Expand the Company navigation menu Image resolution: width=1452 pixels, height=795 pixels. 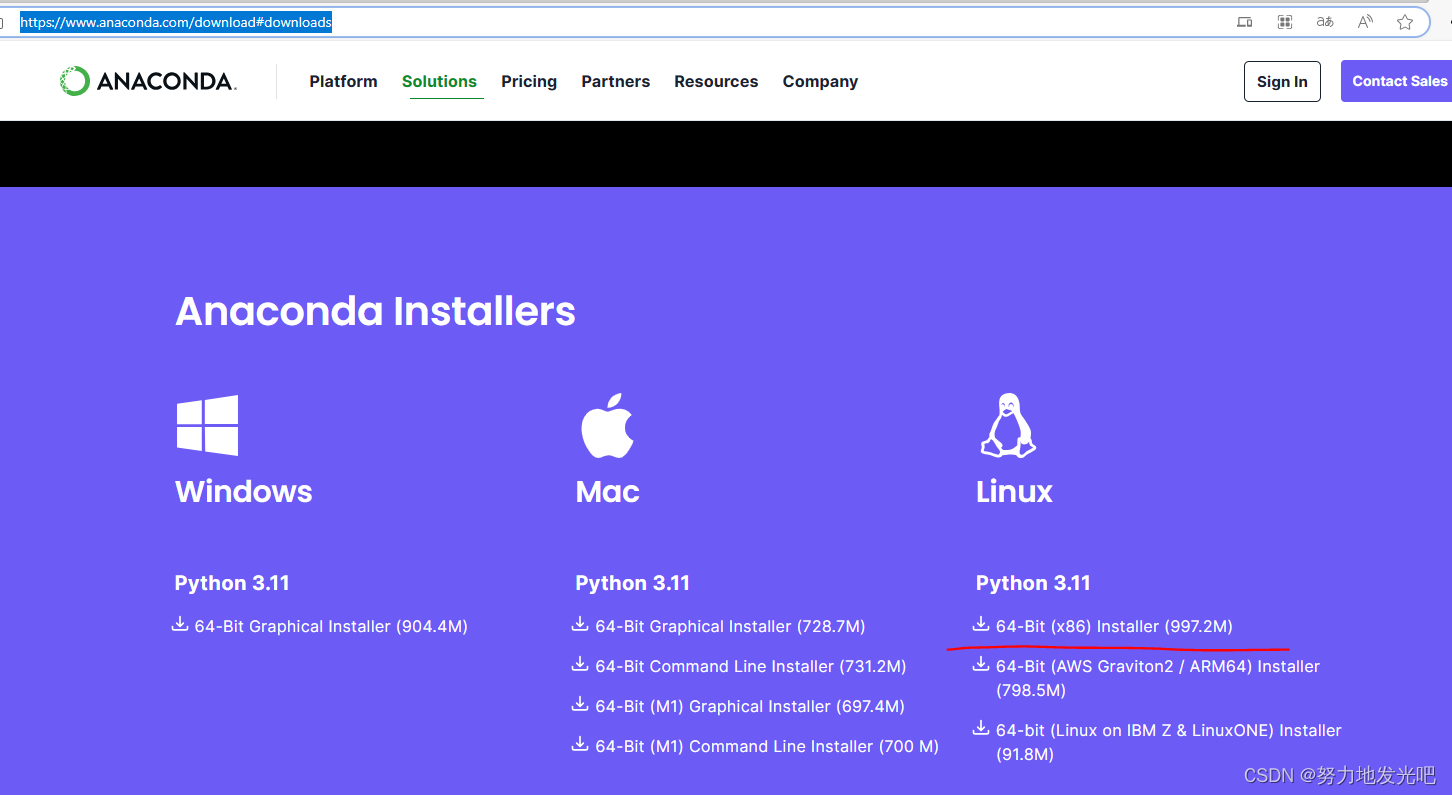click(x=820, y=81)
